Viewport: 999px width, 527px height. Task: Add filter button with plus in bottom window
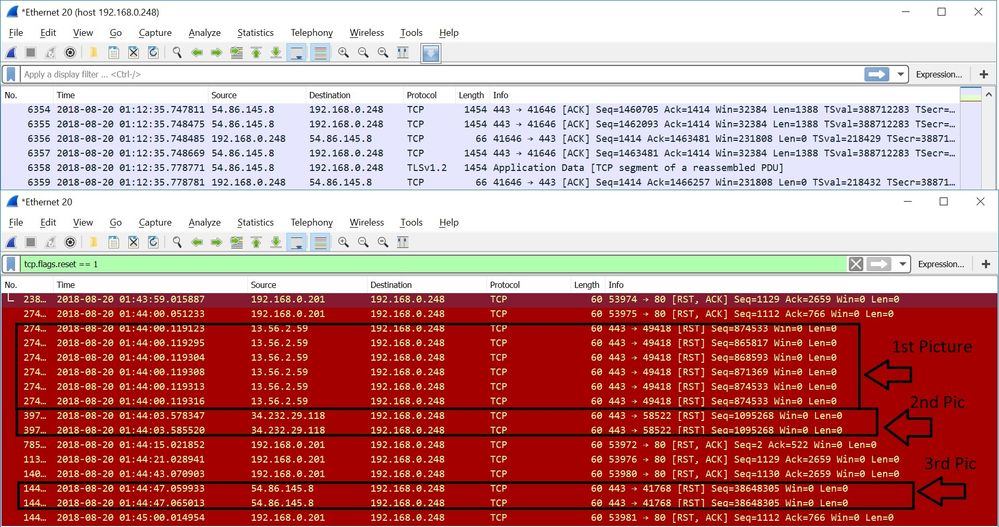coord(986,264)
